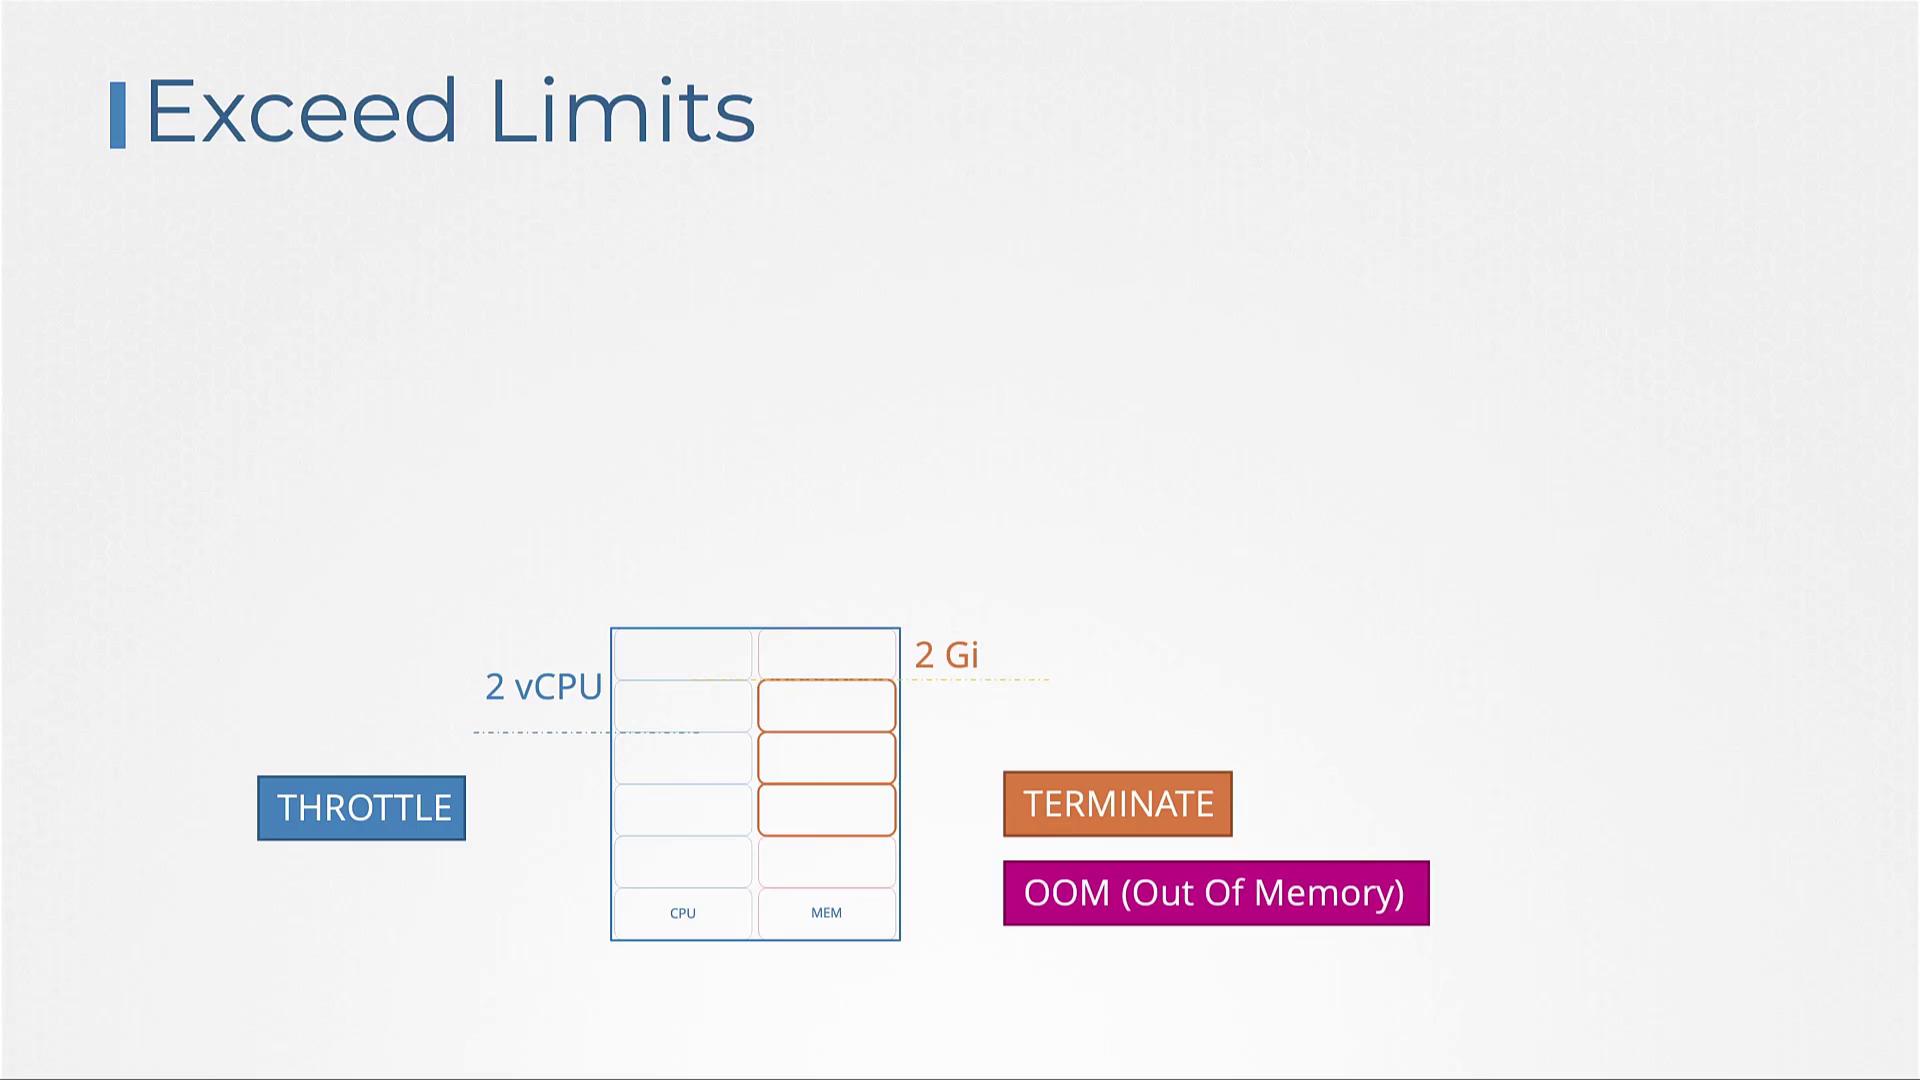1920x1080 pixels.
Task: Click the THROTTLE button
Action: point(363,807)
